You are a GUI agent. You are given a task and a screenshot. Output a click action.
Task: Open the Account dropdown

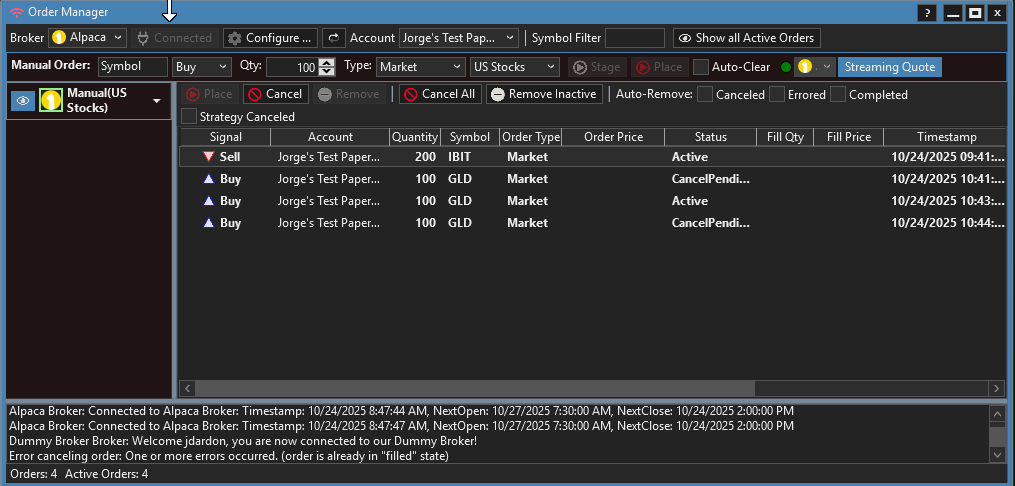458,38
